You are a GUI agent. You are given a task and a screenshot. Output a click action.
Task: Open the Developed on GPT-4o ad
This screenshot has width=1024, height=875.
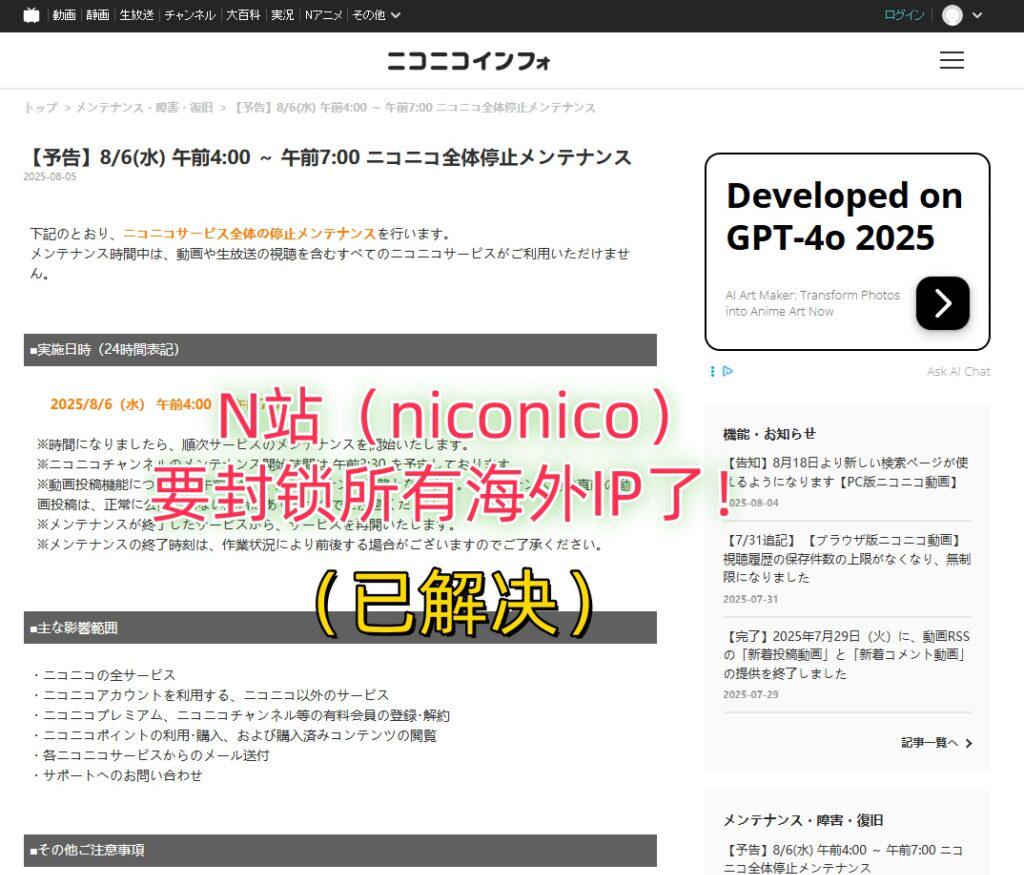click(847, 251)
